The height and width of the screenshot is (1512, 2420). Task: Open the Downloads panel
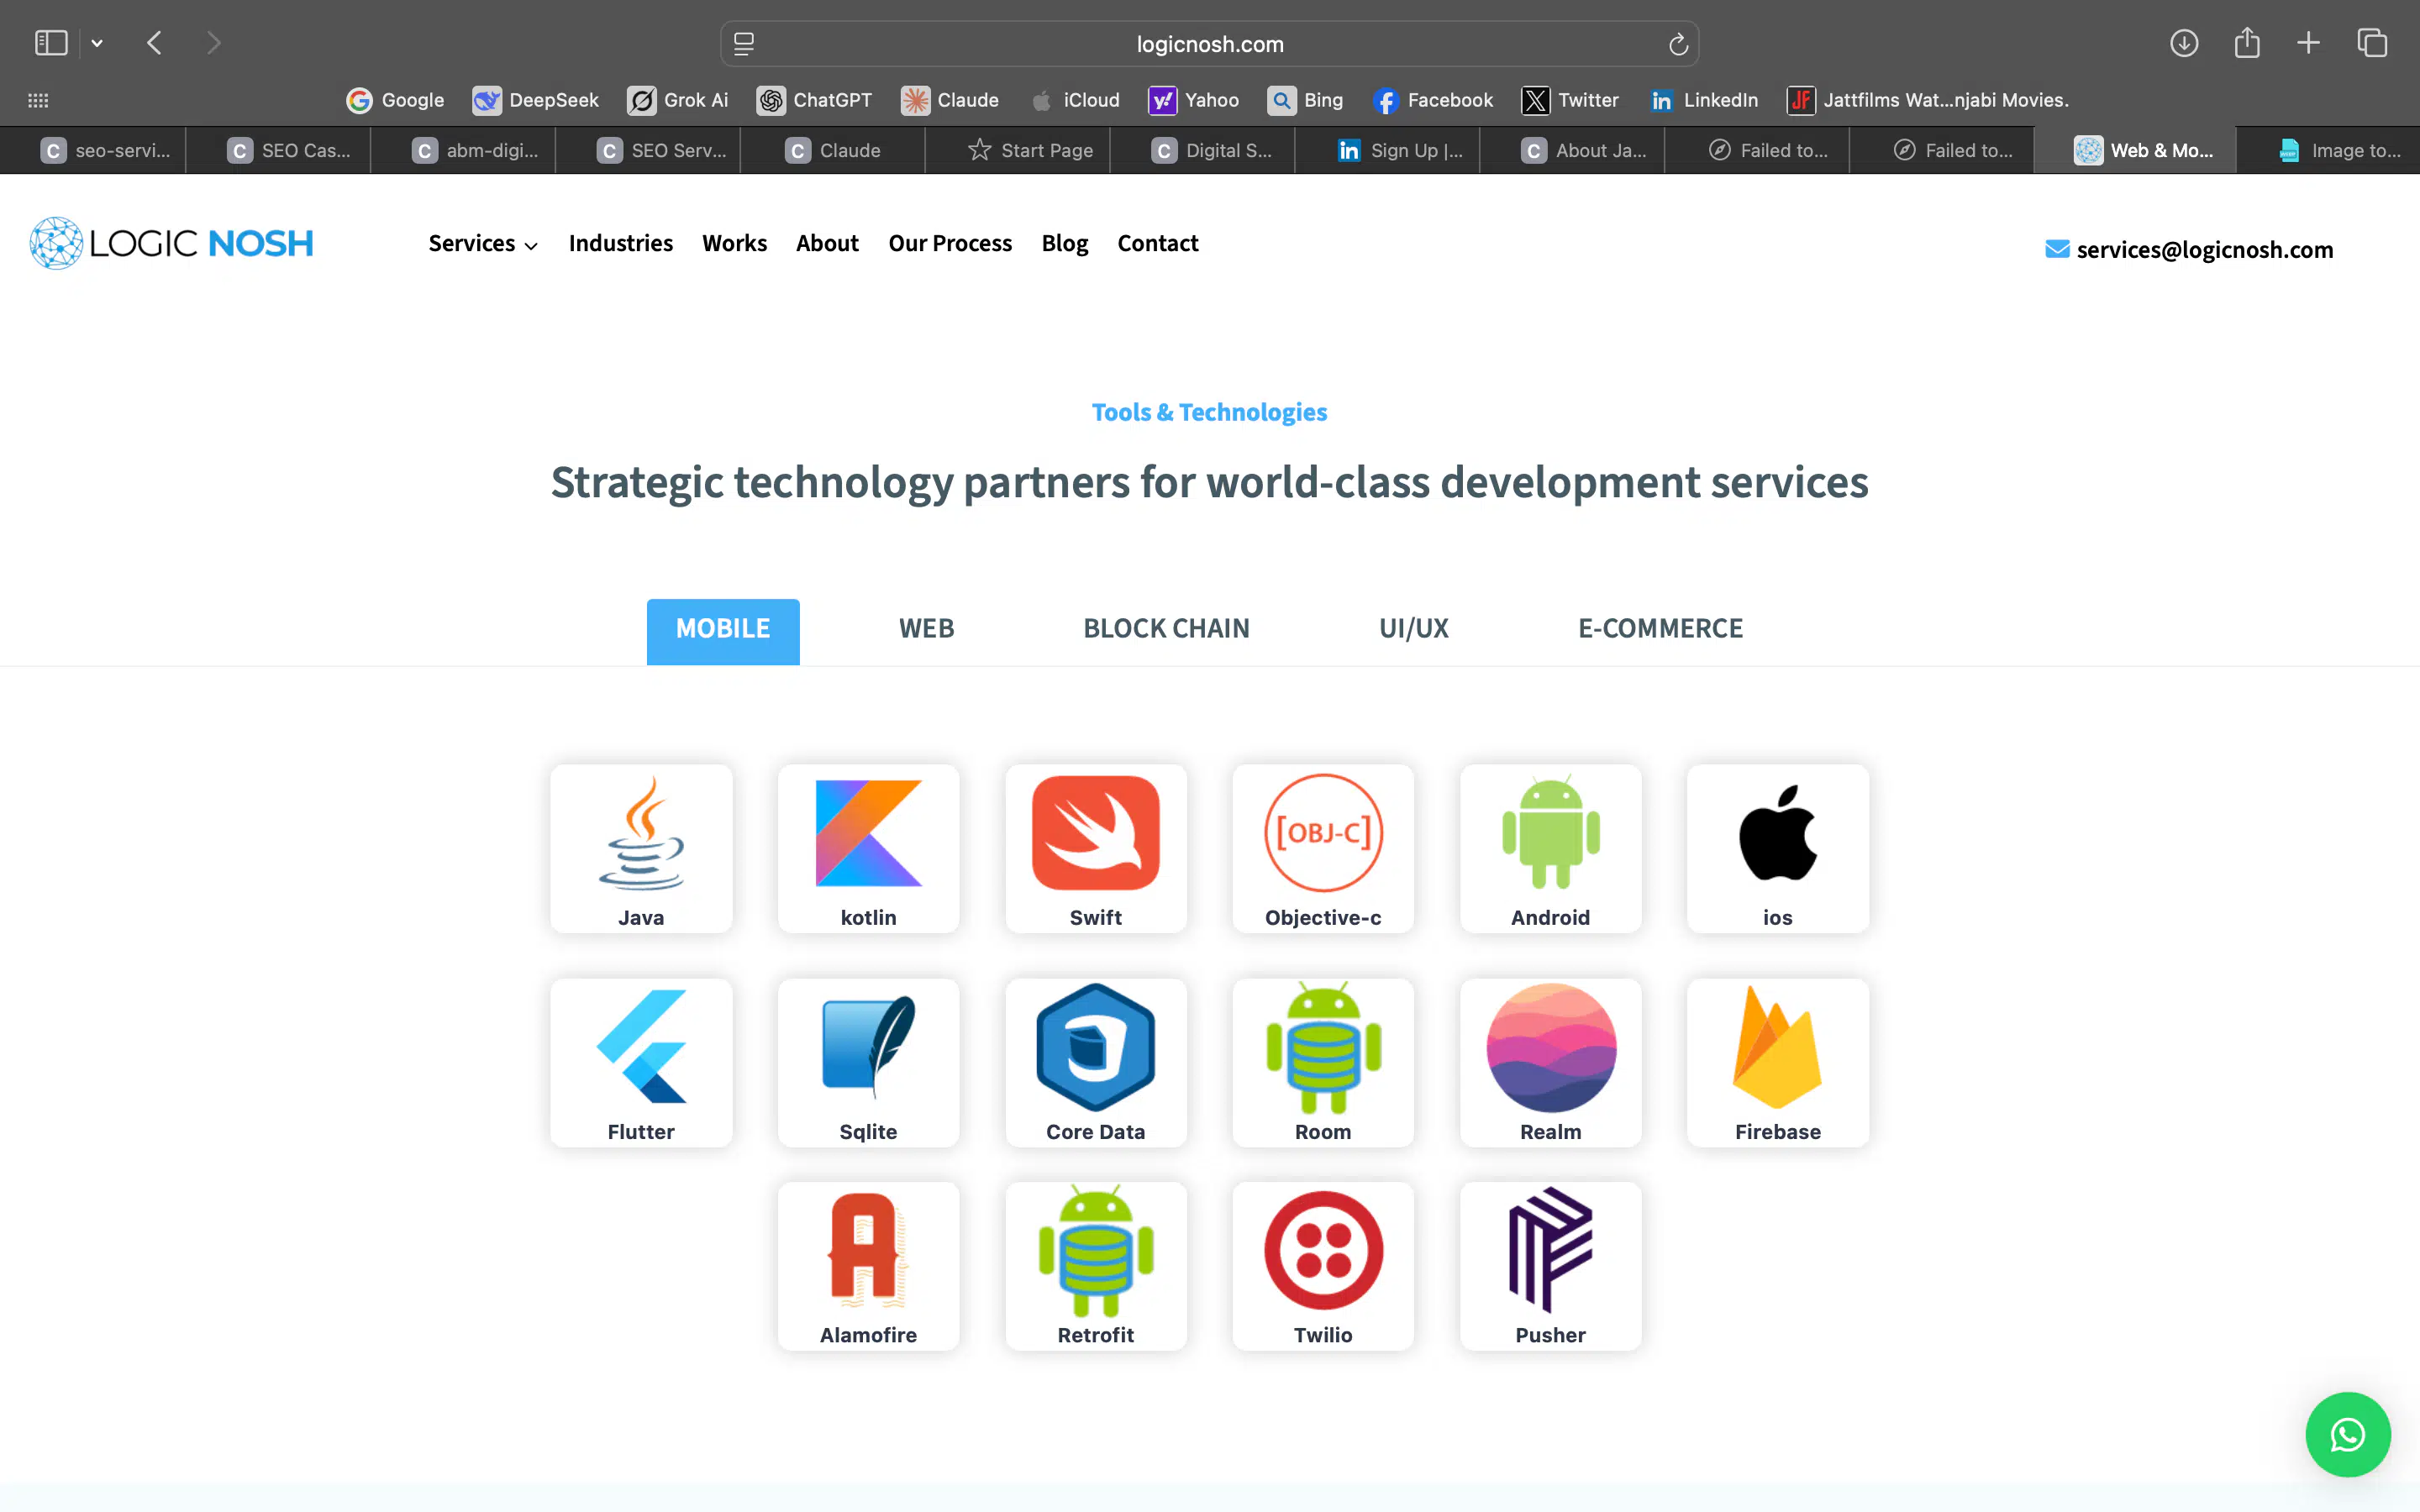(2184, 43)
